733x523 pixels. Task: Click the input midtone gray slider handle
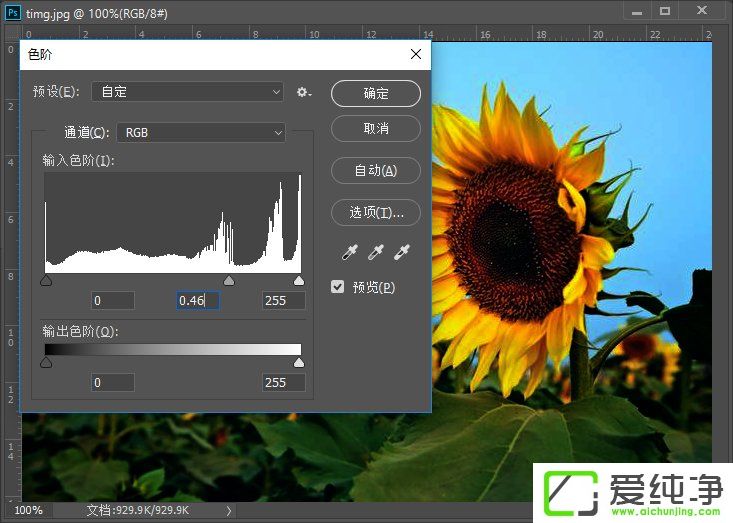pos(228,281)
